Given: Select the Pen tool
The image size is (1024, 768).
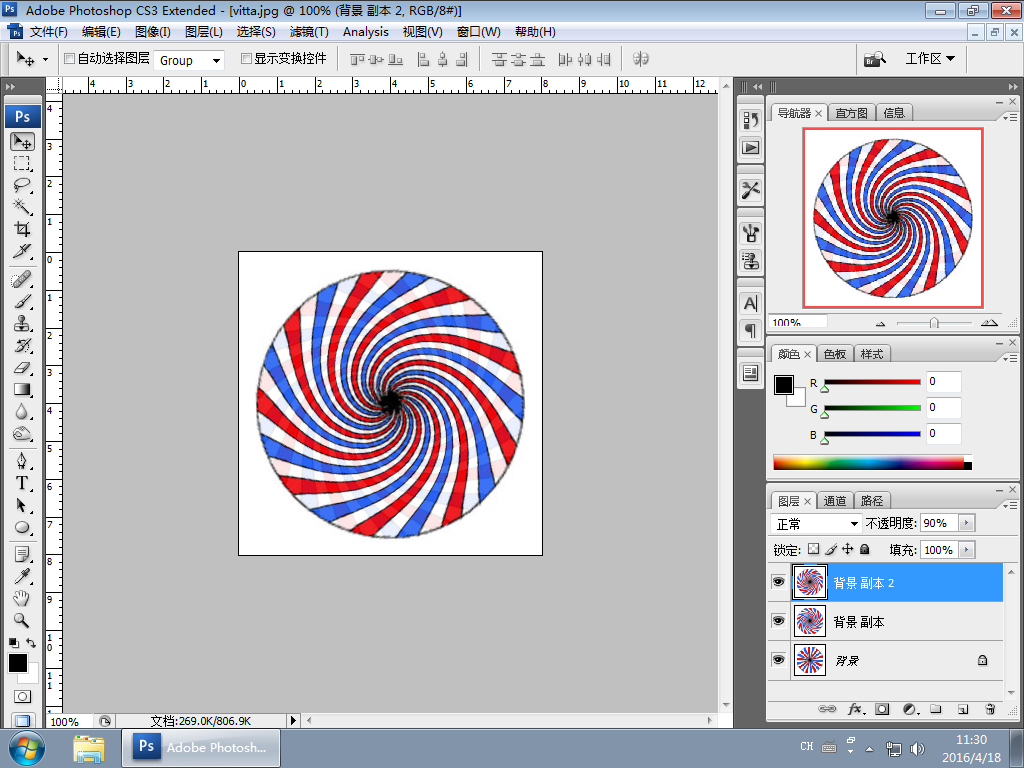Looking at the screenshot, I should [22, 461].
